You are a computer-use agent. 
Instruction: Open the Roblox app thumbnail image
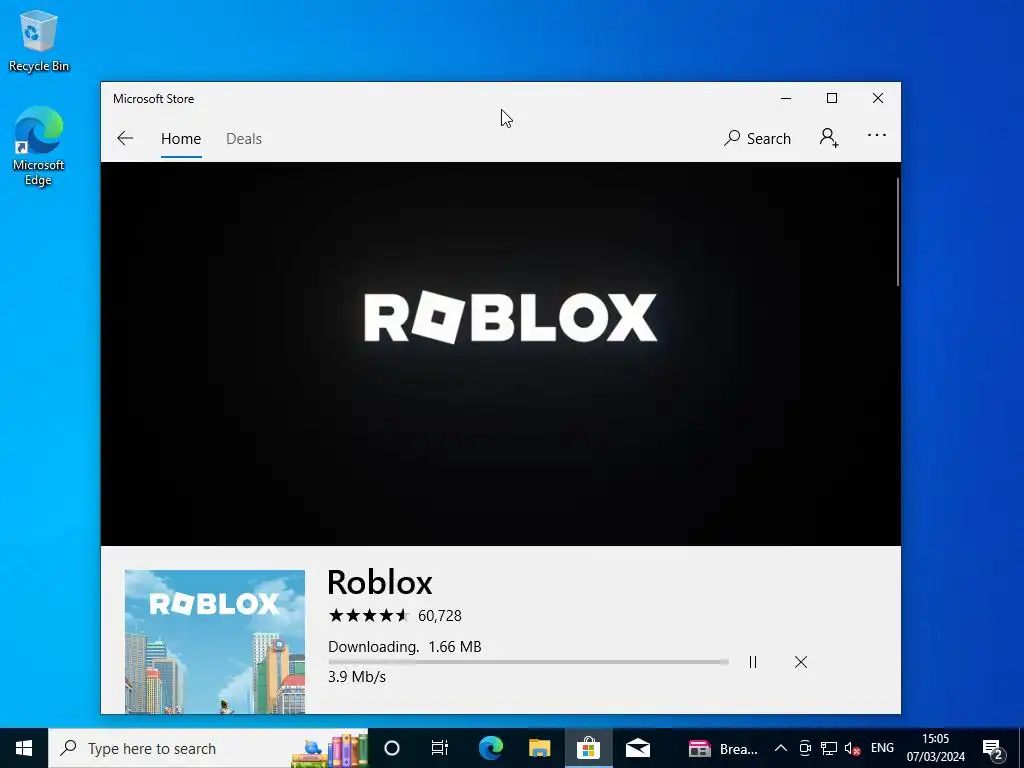click(x=214, y=641)
